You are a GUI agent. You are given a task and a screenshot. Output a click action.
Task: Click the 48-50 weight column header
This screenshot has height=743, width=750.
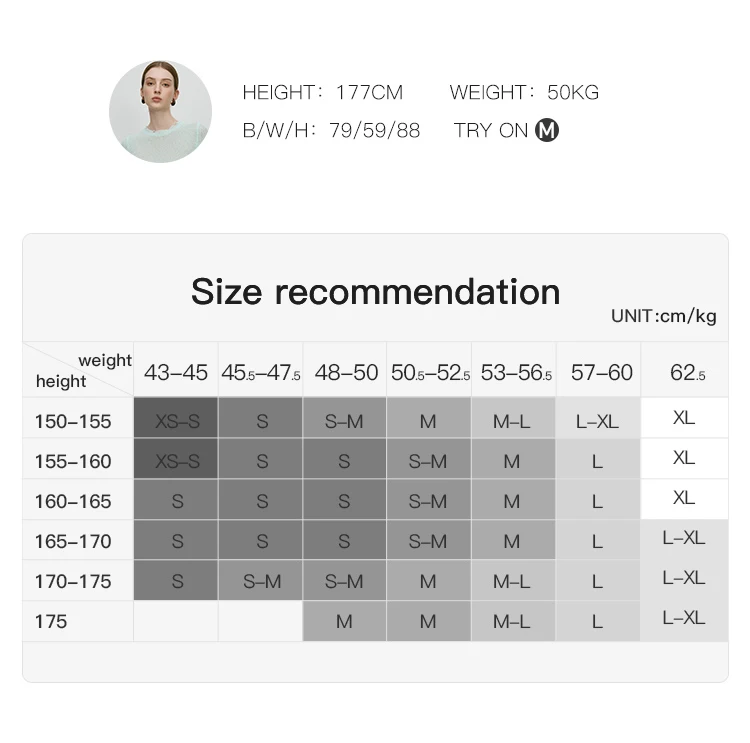pyautogui.click(x=346, y=372)
